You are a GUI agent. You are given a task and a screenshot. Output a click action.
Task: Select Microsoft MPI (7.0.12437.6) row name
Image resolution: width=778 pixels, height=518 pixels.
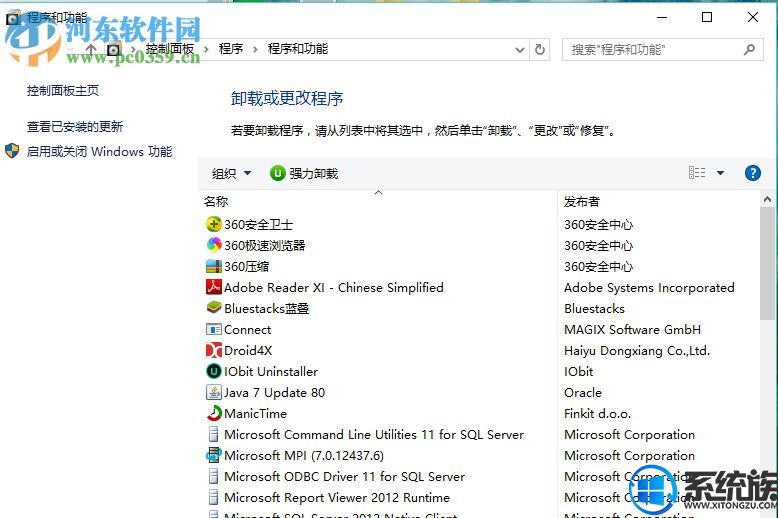pos(304,455)
